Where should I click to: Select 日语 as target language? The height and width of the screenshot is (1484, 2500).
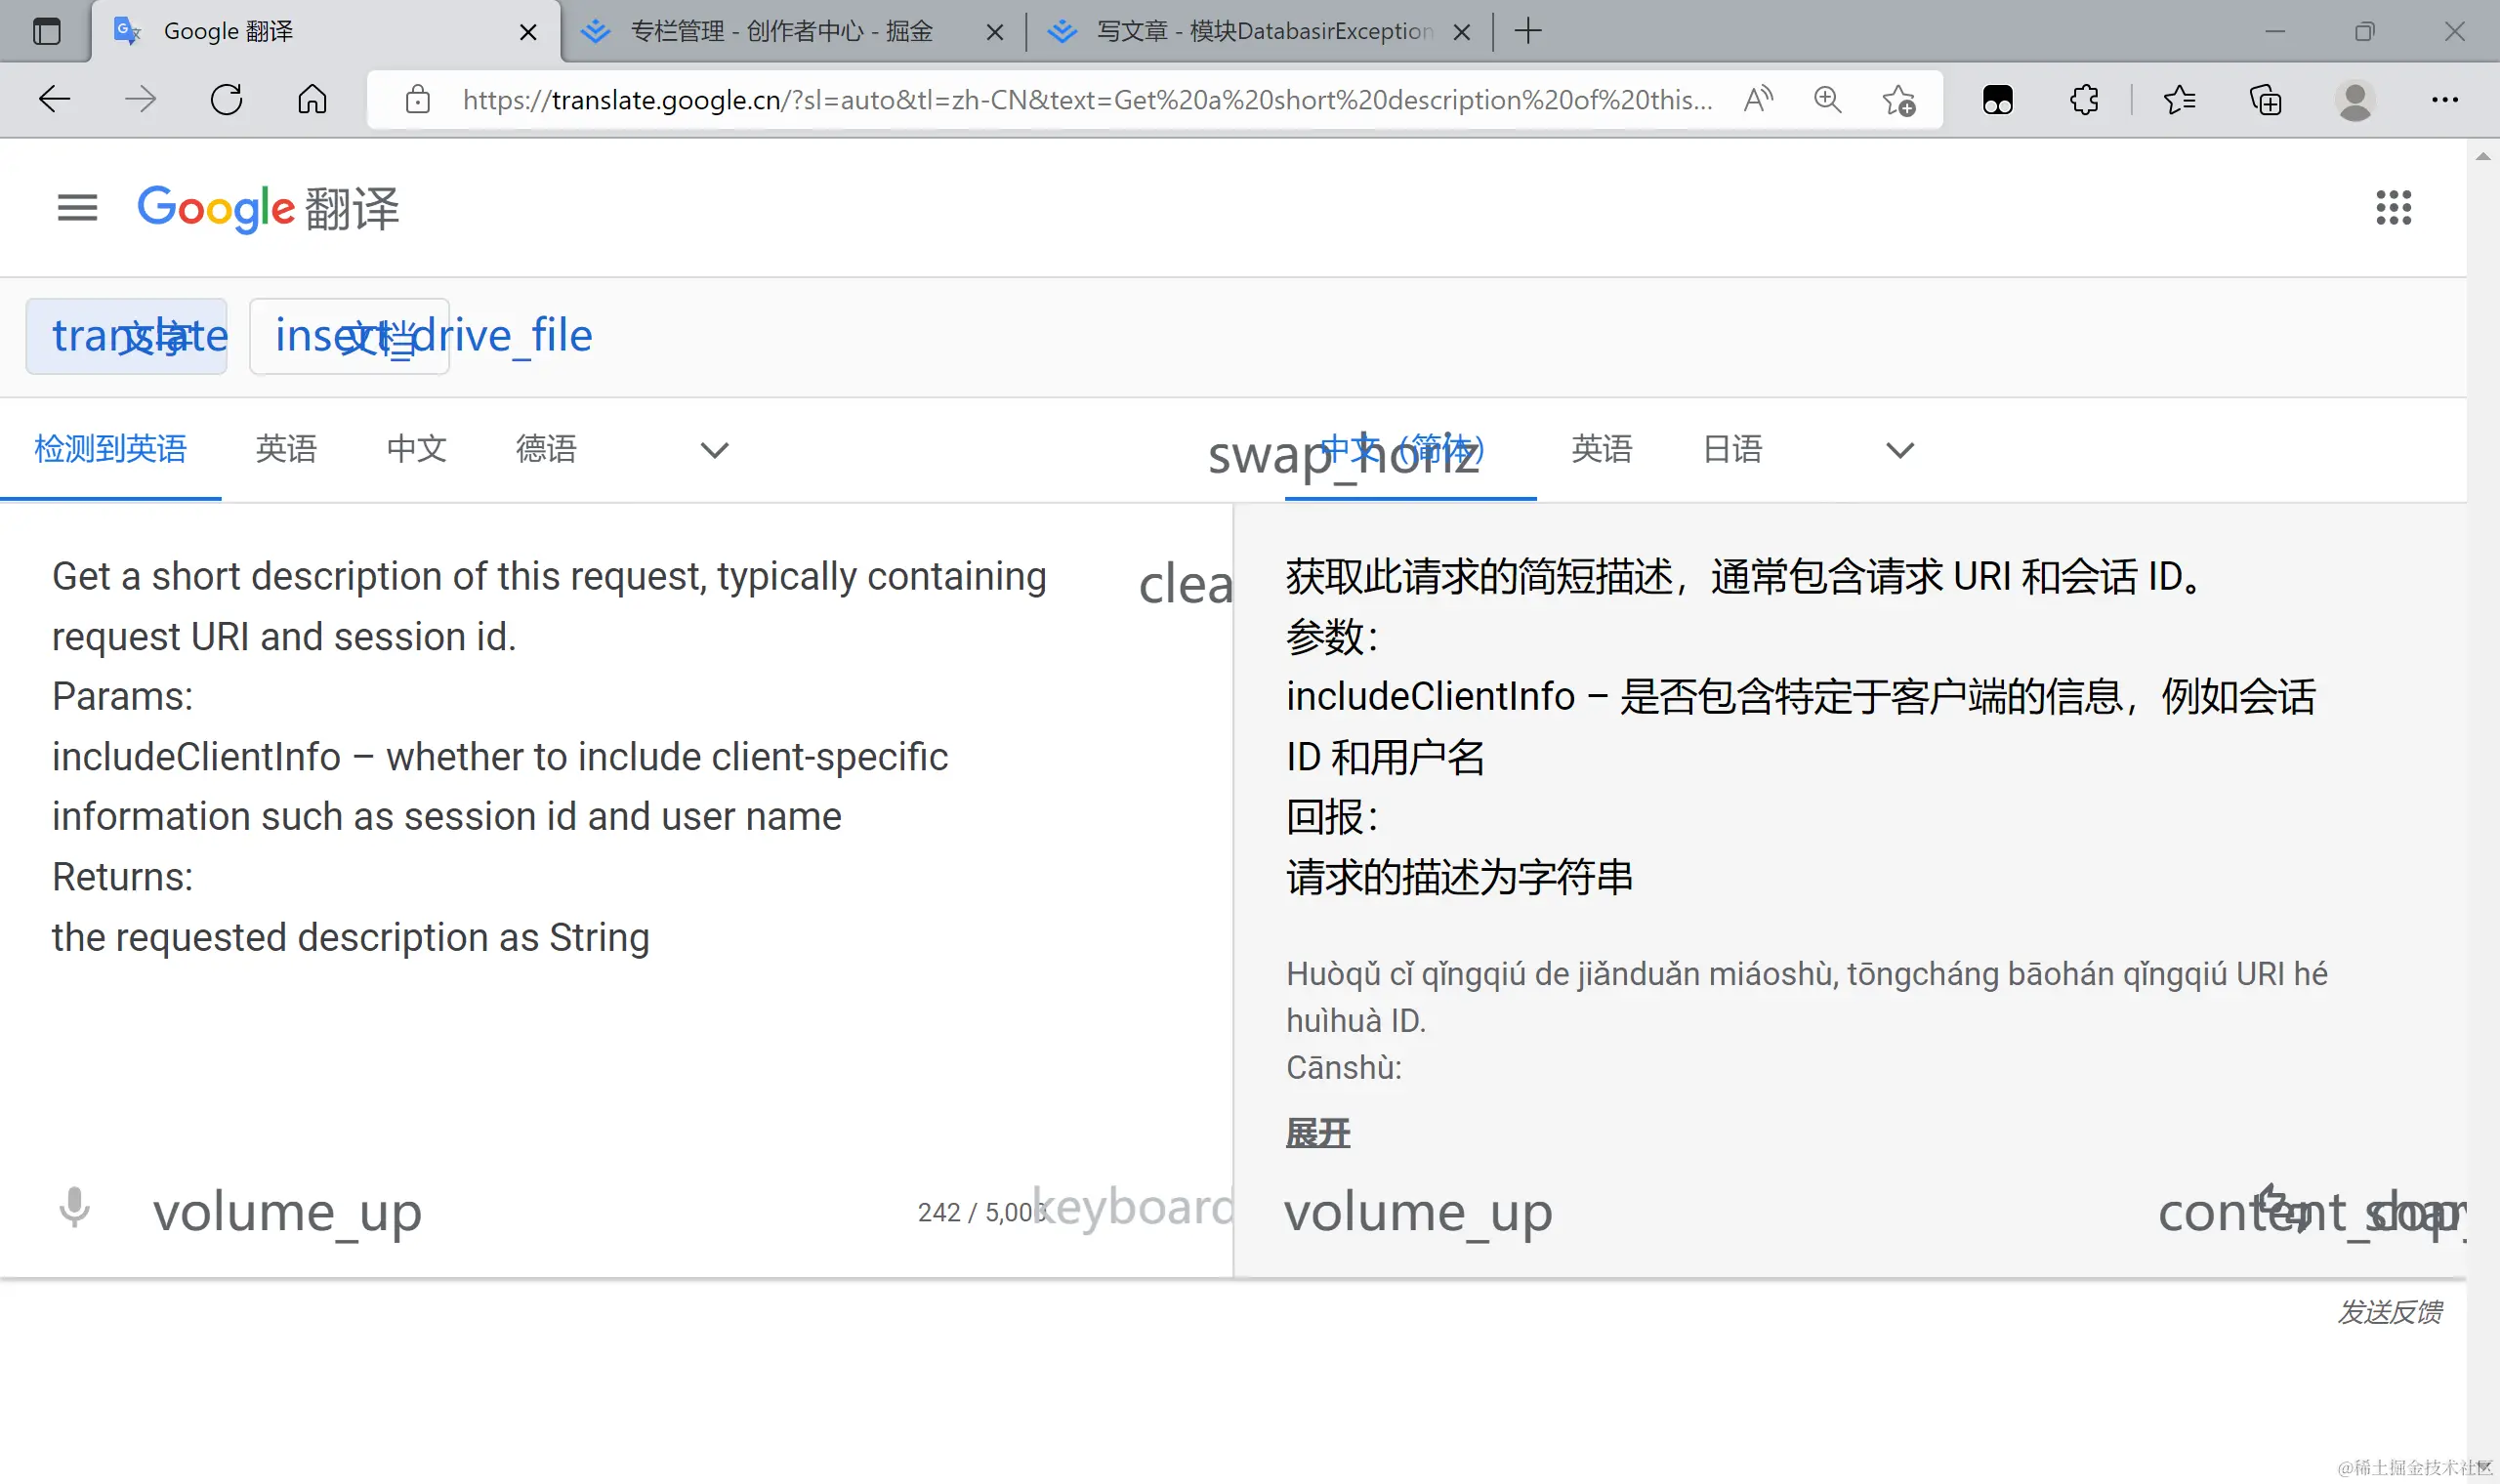1732,449
